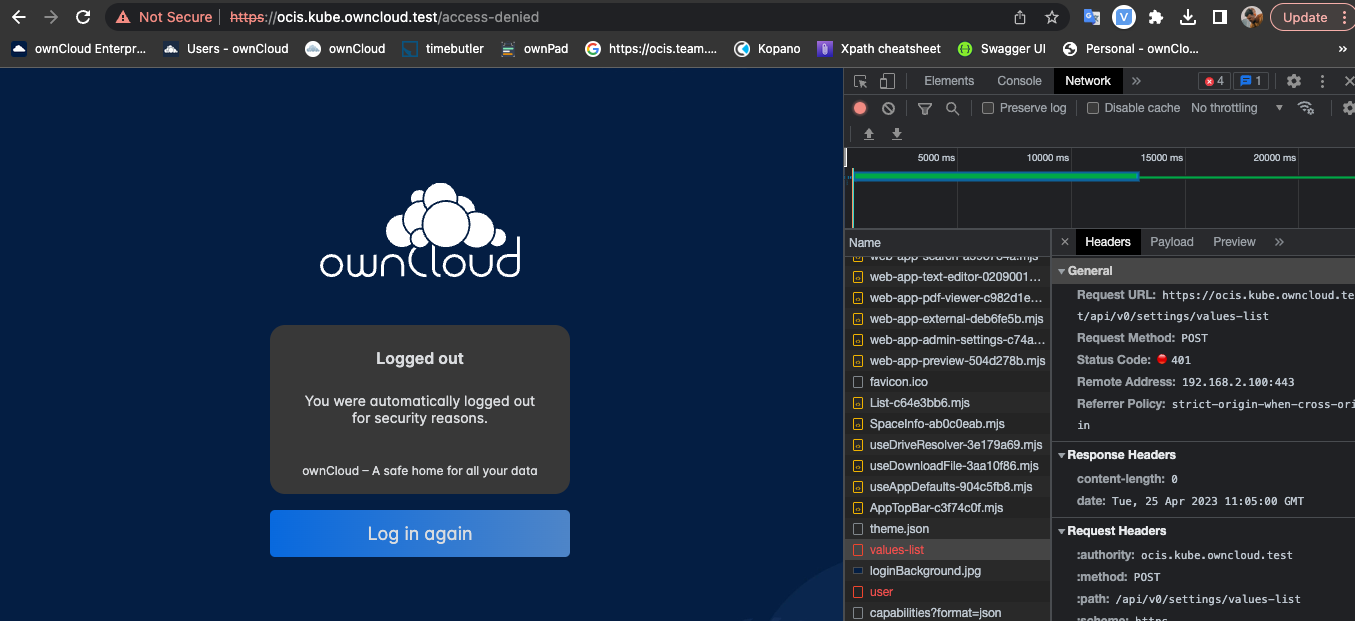The height and width of the screenshot is (621, 1355).
Task: Open the Chrome profile avatar
Action: tap(1252, 17)
